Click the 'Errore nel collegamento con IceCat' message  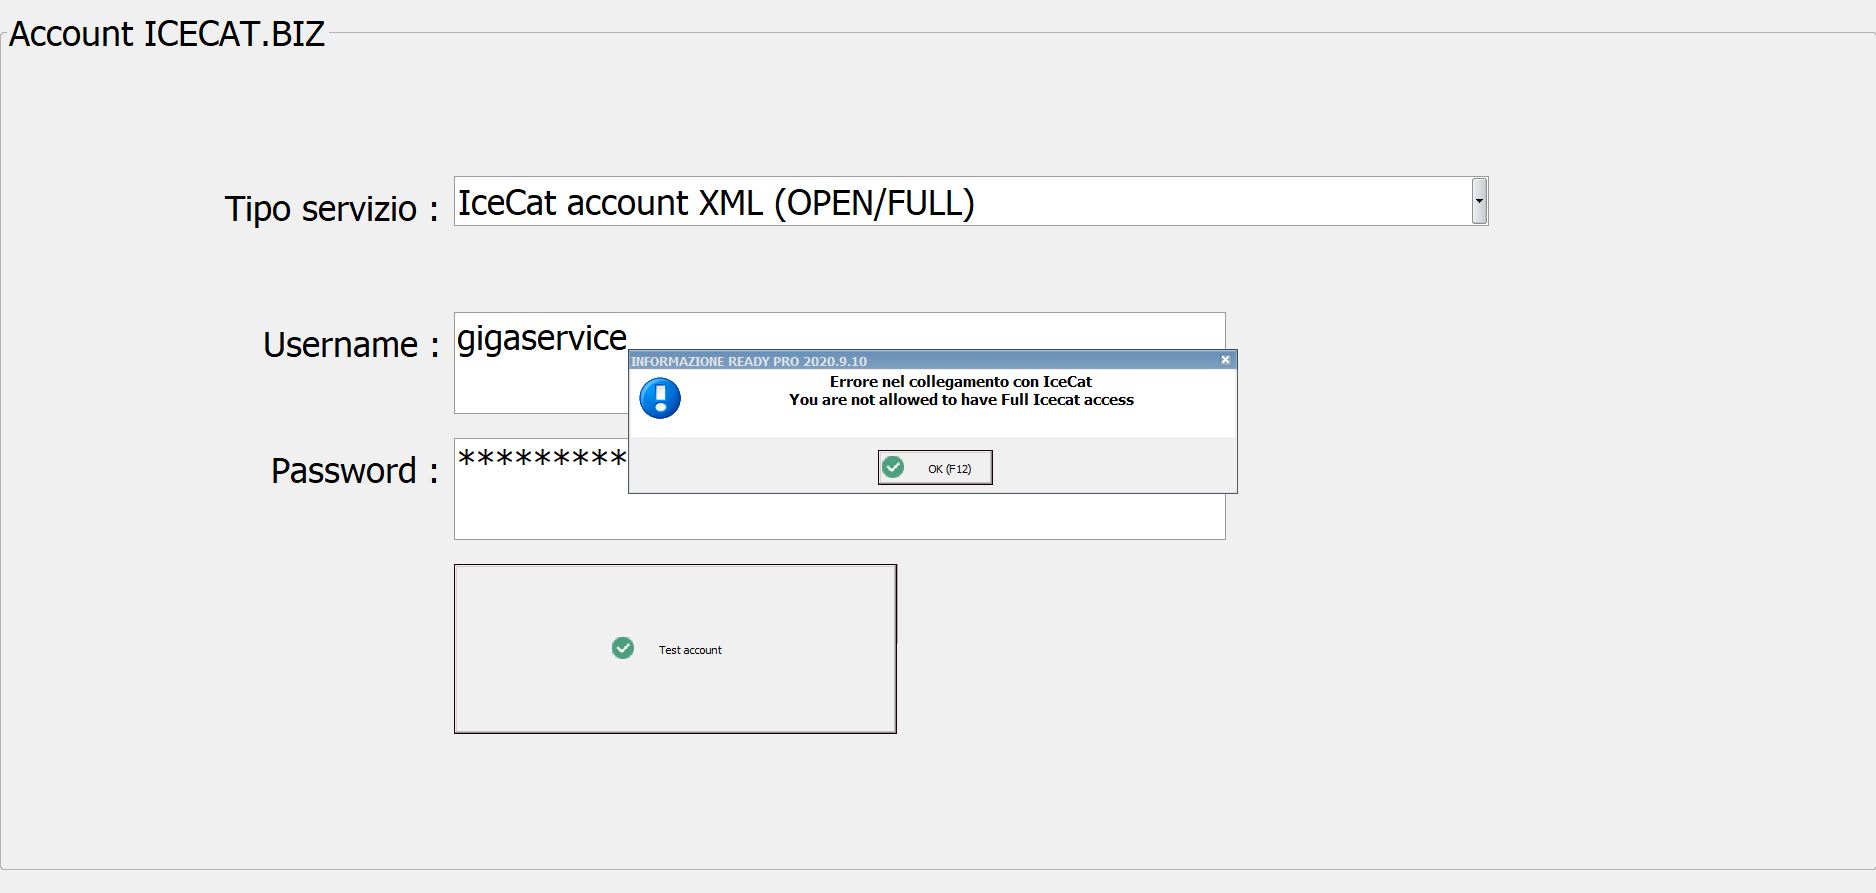click(x=961, y=381)
